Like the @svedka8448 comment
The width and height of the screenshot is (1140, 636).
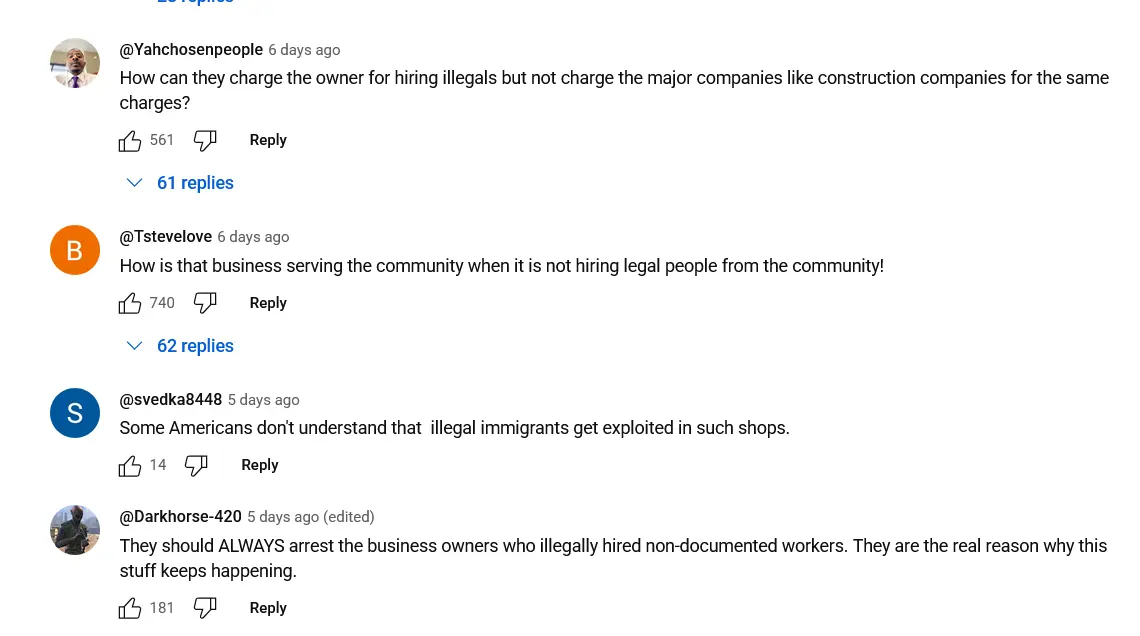pyautogui.click(x=130, y=465)
